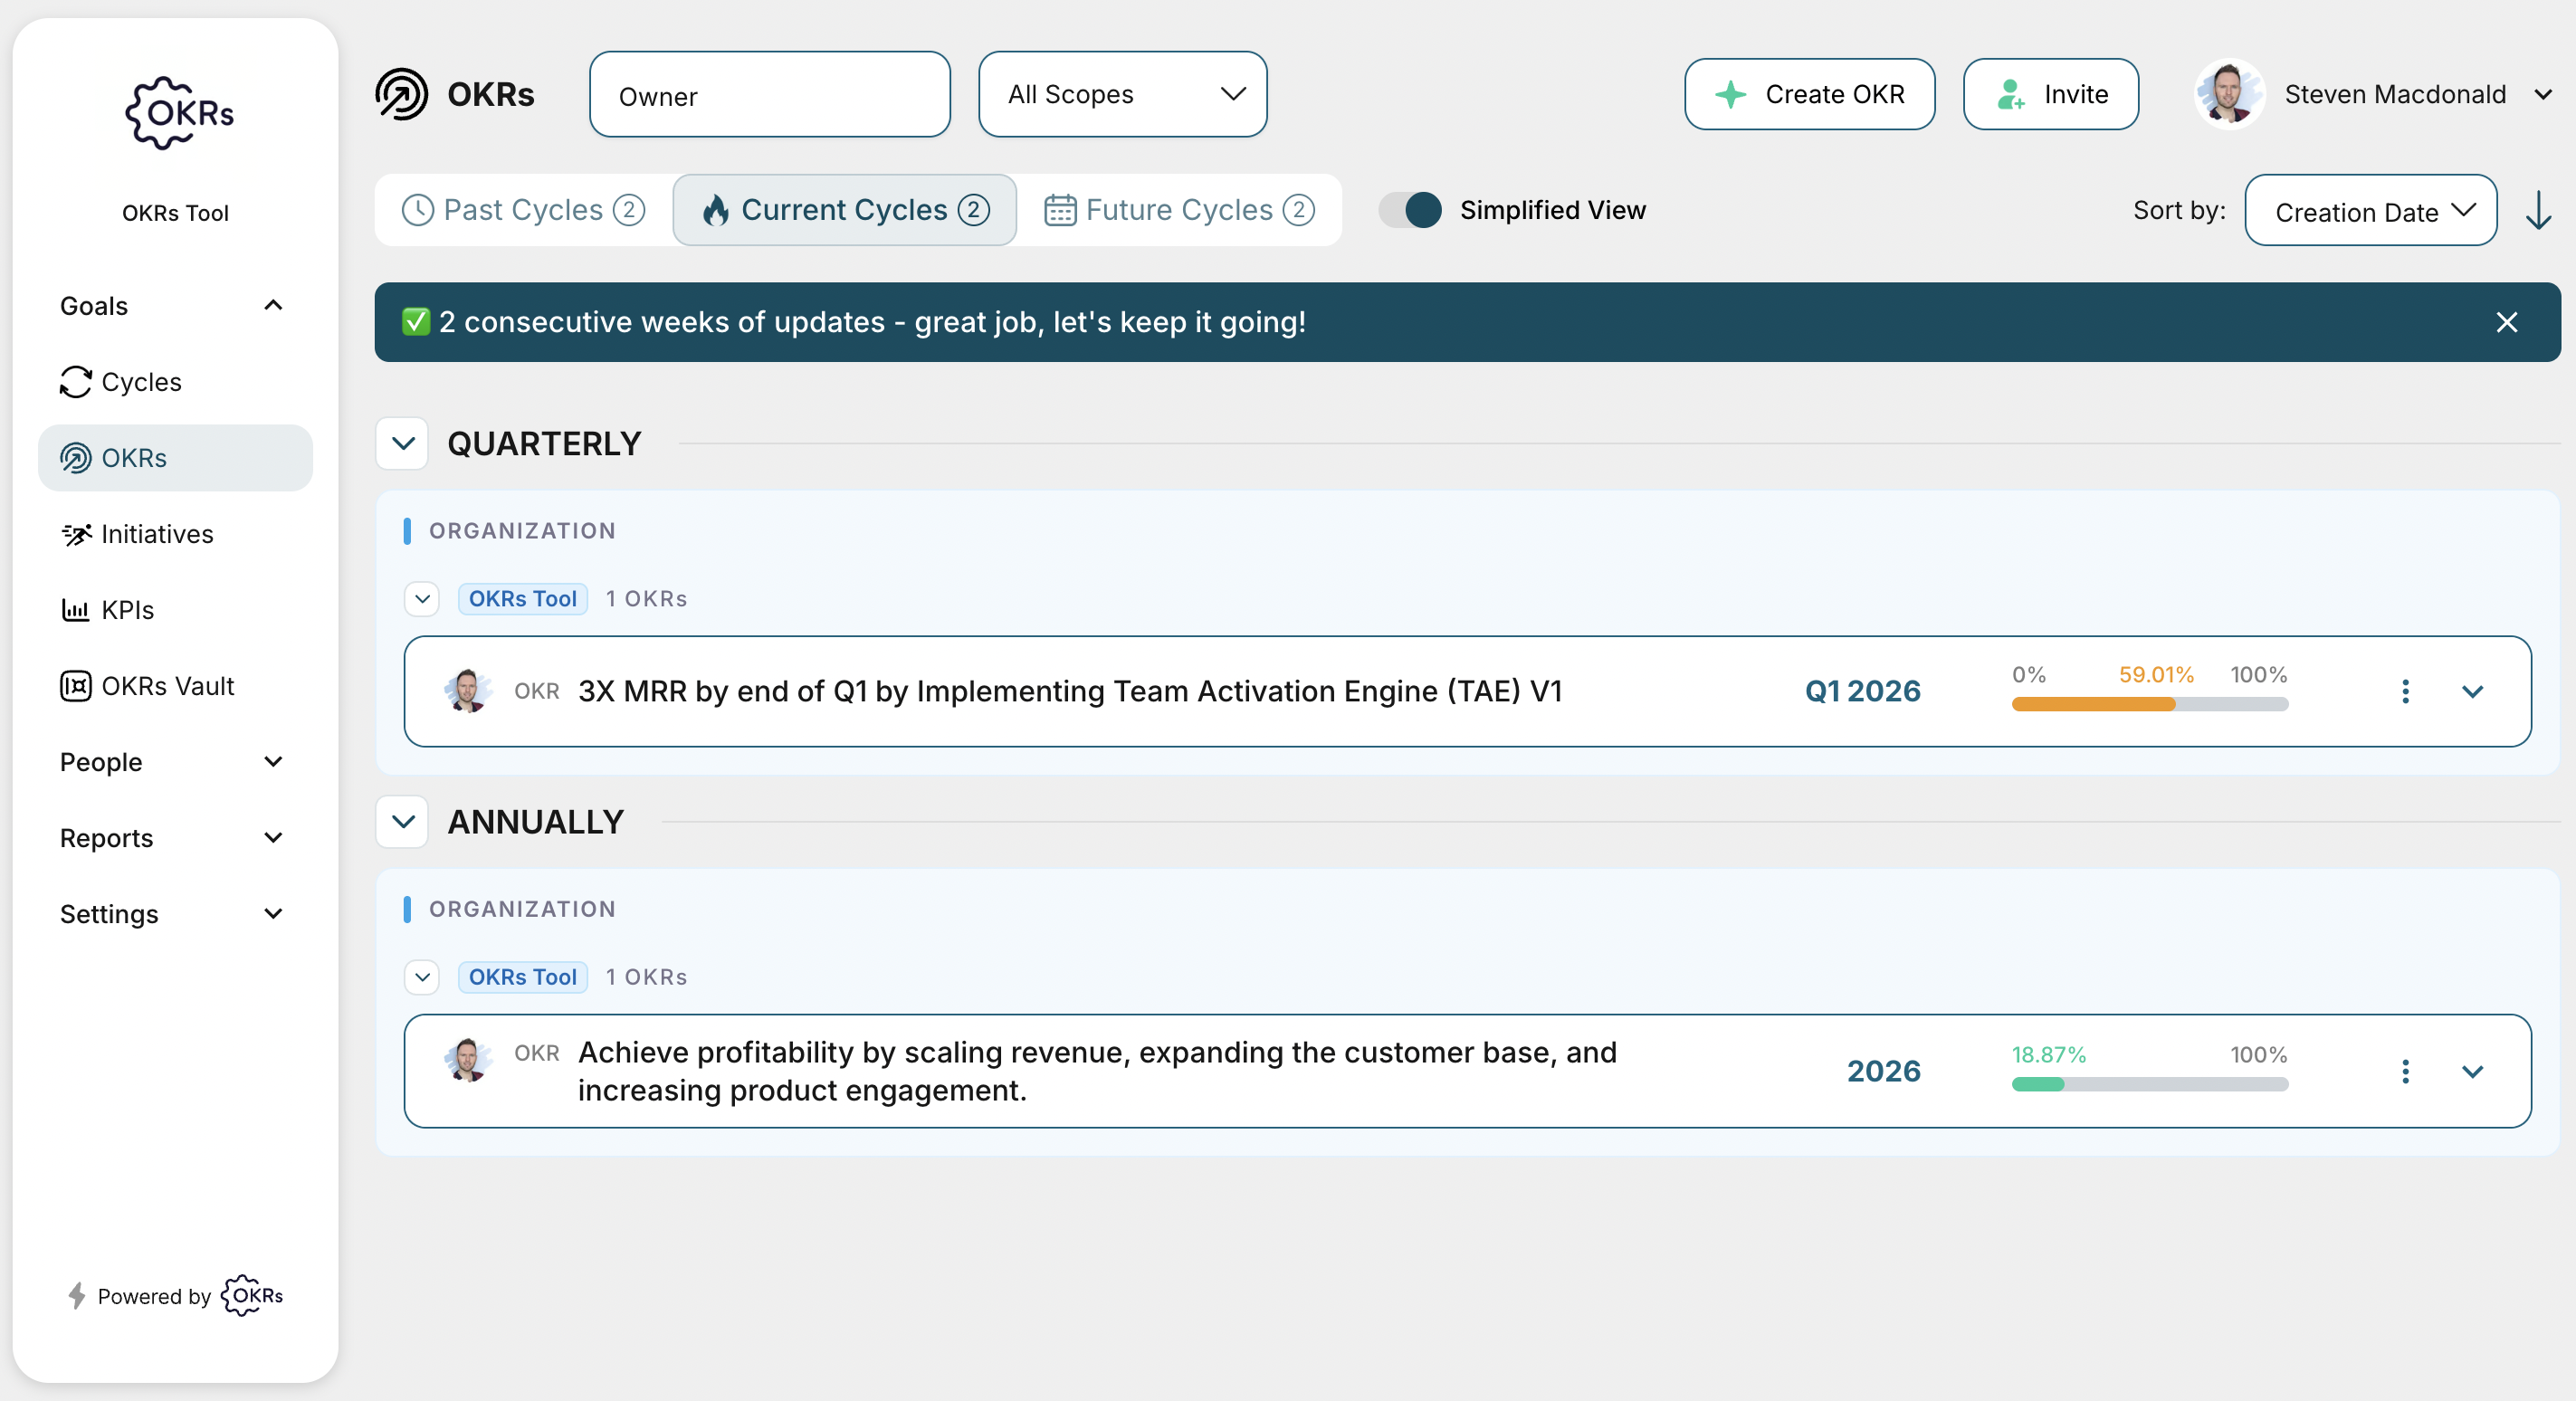Click the OKRs logo at top of sidebar

click(178, 112)
